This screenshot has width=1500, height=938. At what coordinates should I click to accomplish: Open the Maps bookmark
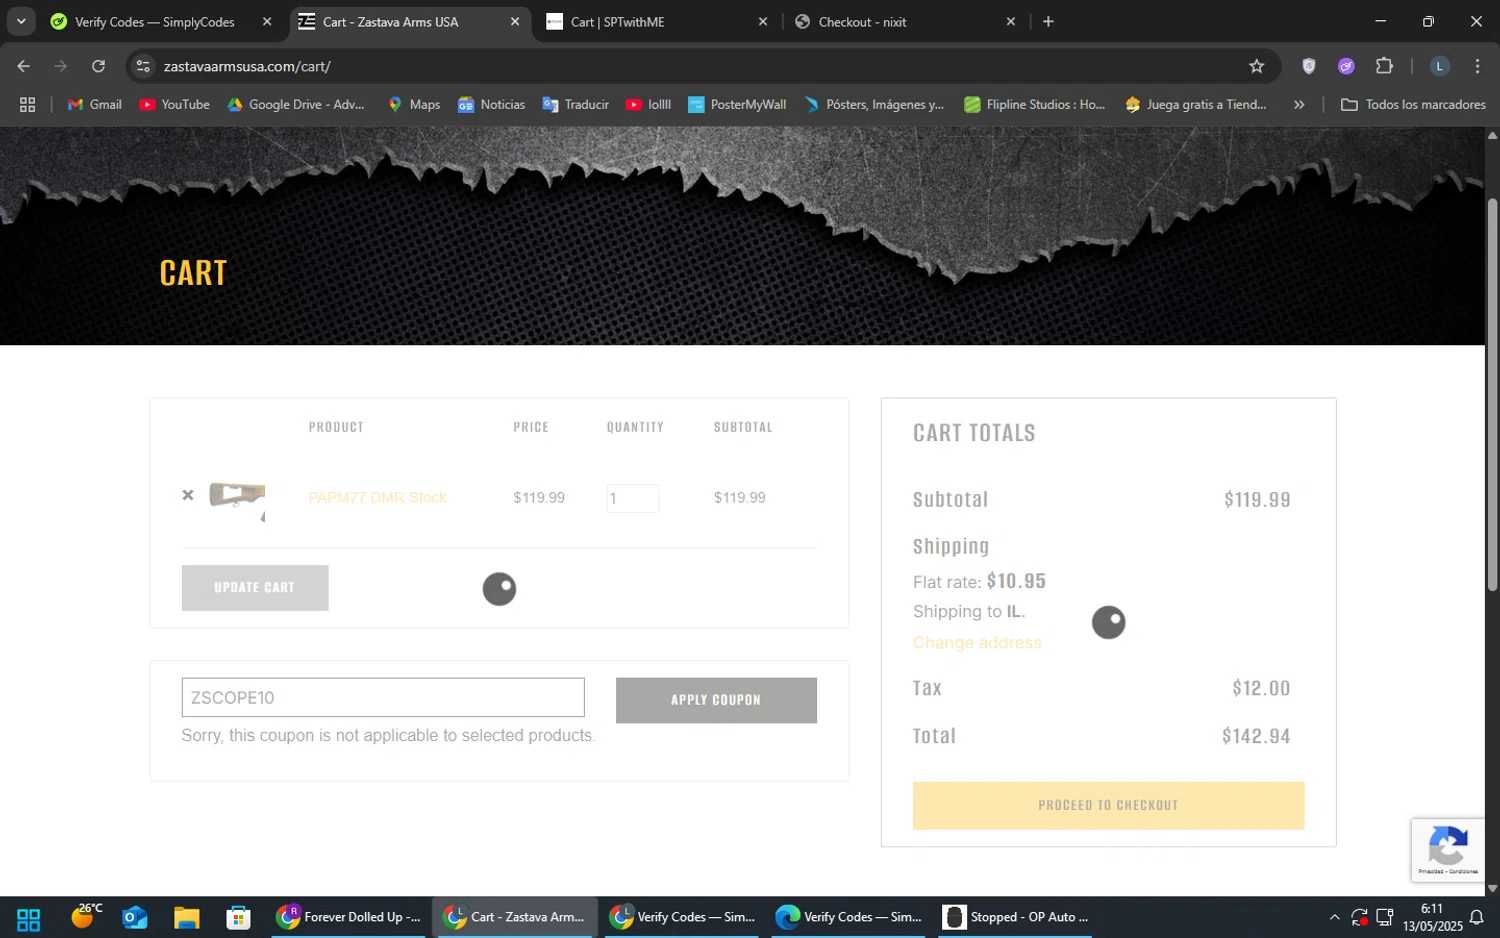[x=414, y=104]
